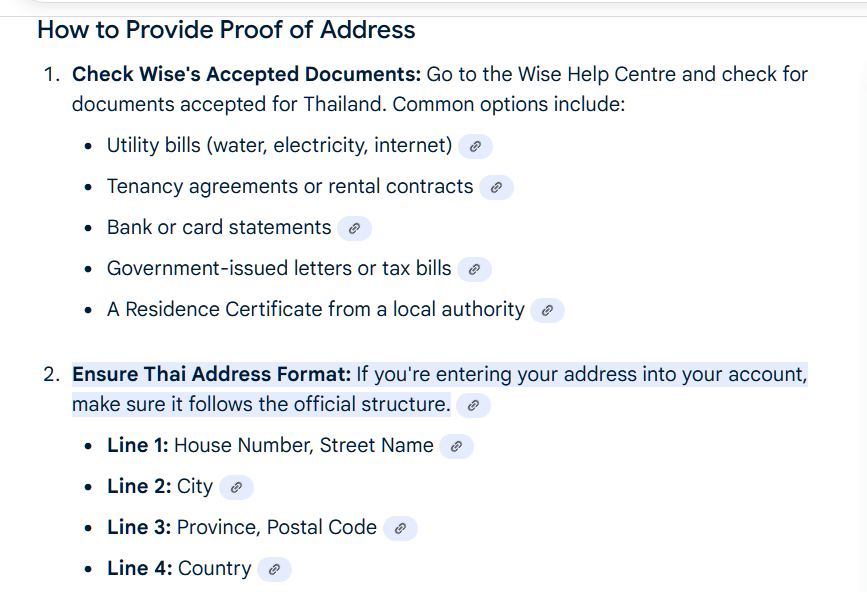Click link icon after Bank or card statements
The image size is (867, 592).
pyautogui.click(x=354, y=228)
